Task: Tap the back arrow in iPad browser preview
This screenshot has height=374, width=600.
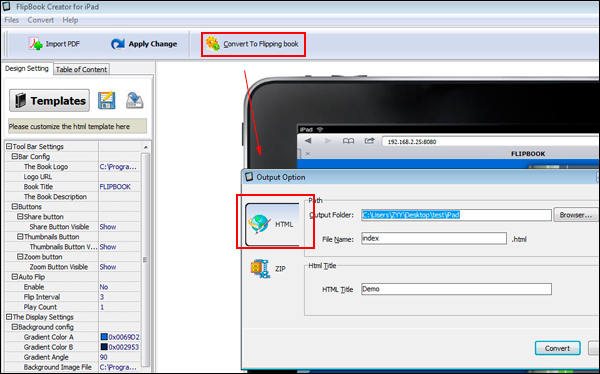Action: 308,141
